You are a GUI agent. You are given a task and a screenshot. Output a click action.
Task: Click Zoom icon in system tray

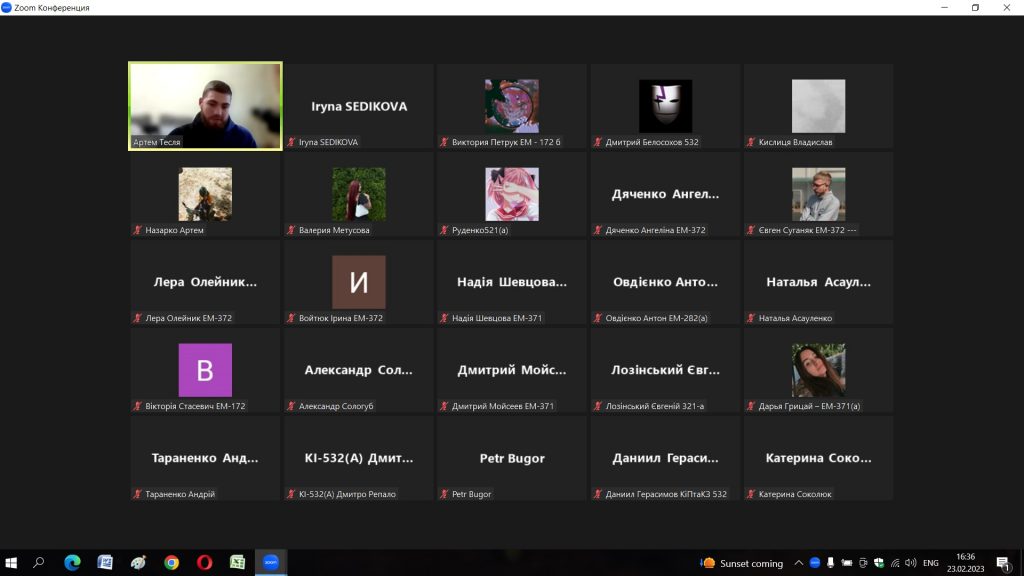tap(814, 563)
